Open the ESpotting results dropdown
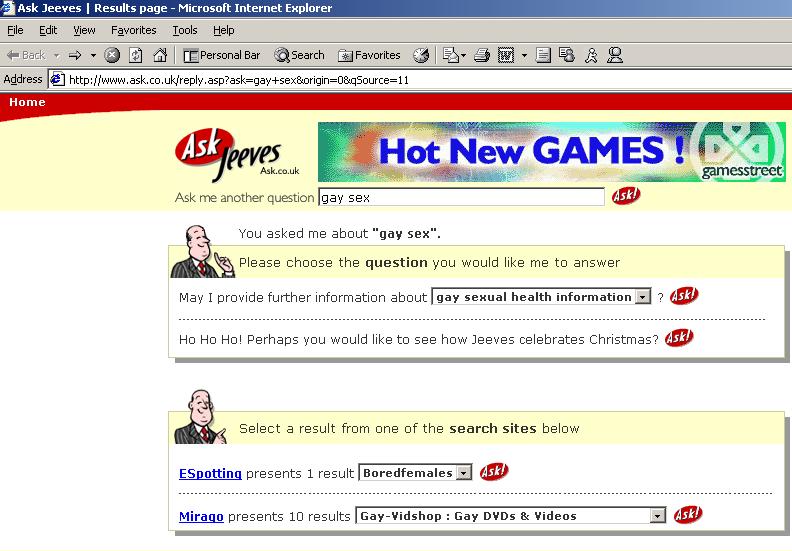The width and height of the screenshot is (792, 551). (x=463, y=473)
